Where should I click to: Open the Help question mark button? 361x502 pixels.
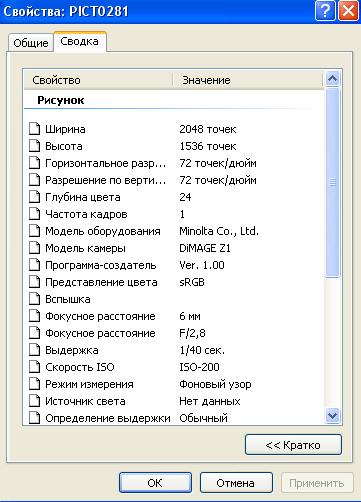click(325, 11)
